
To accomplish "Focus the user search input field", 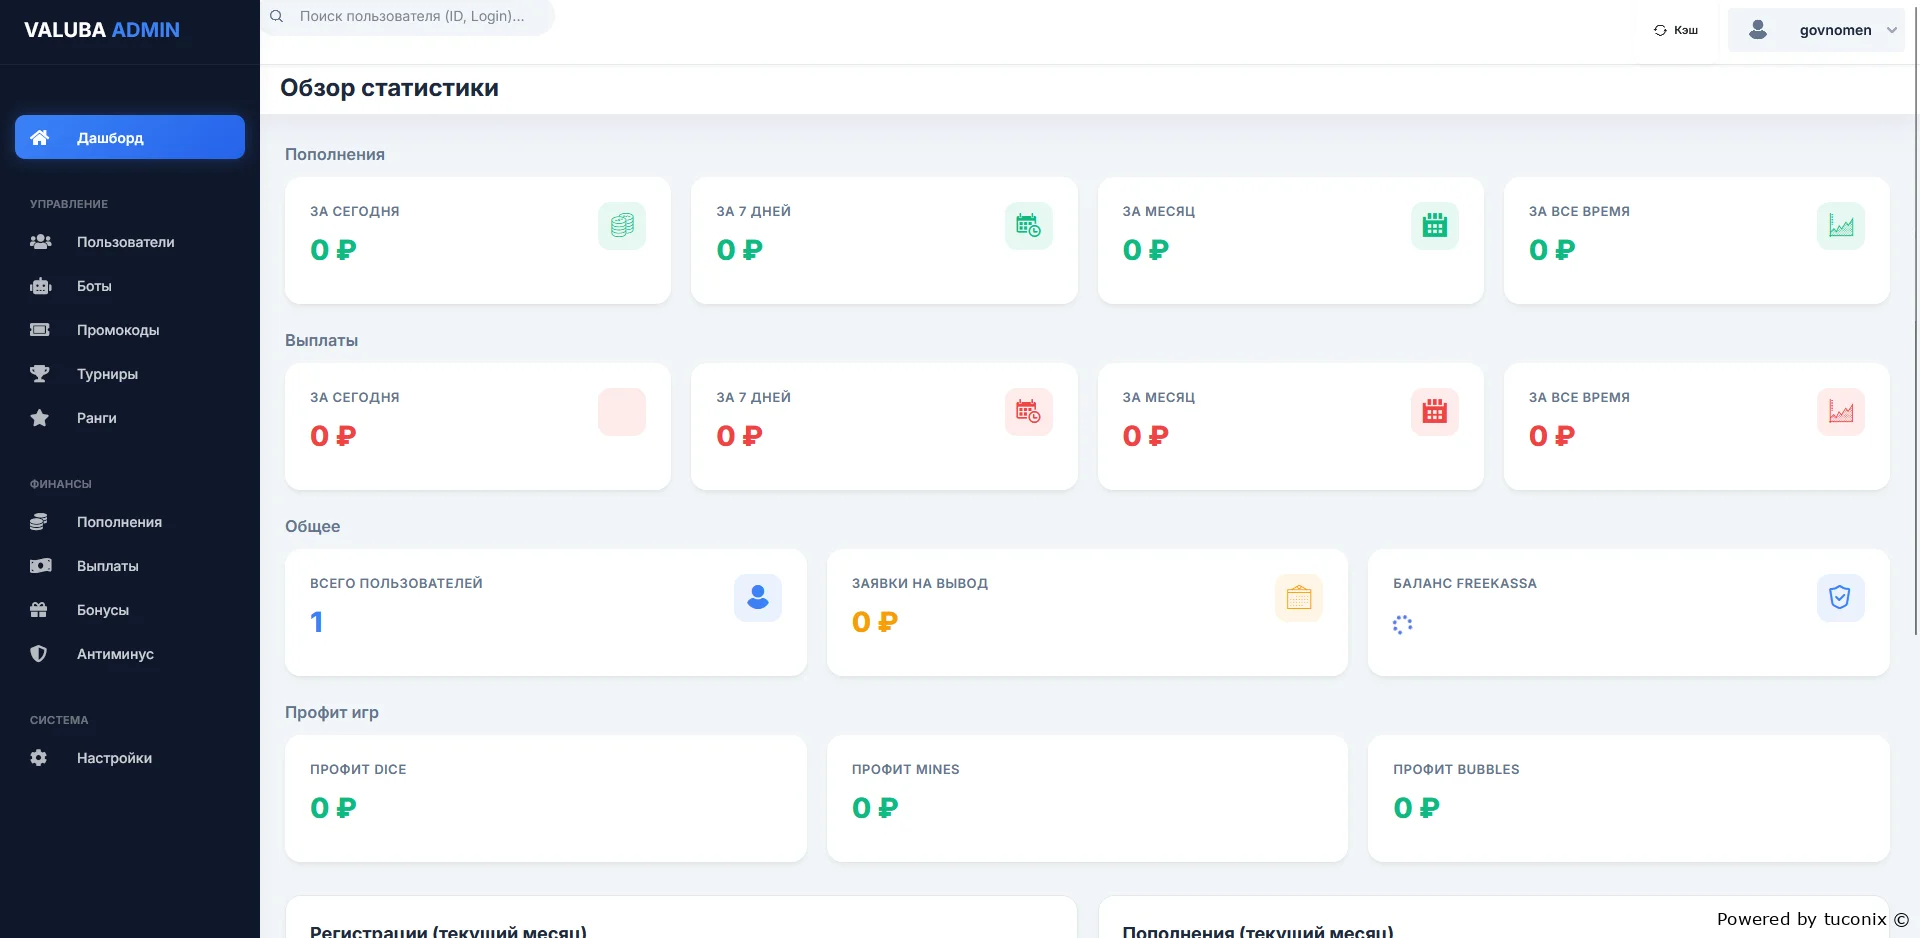I will (420, 17).
